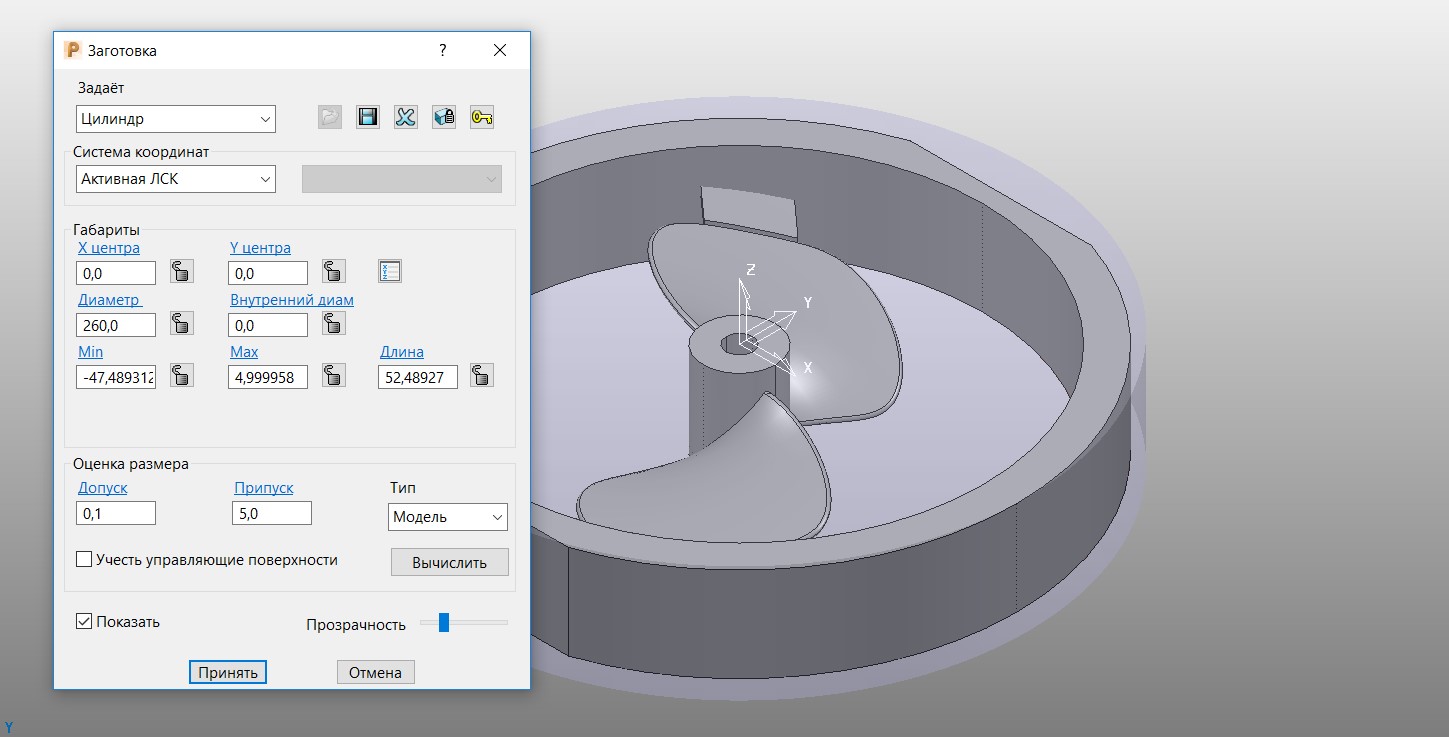Click the Длина field 52,48927

tap(418, 377)
